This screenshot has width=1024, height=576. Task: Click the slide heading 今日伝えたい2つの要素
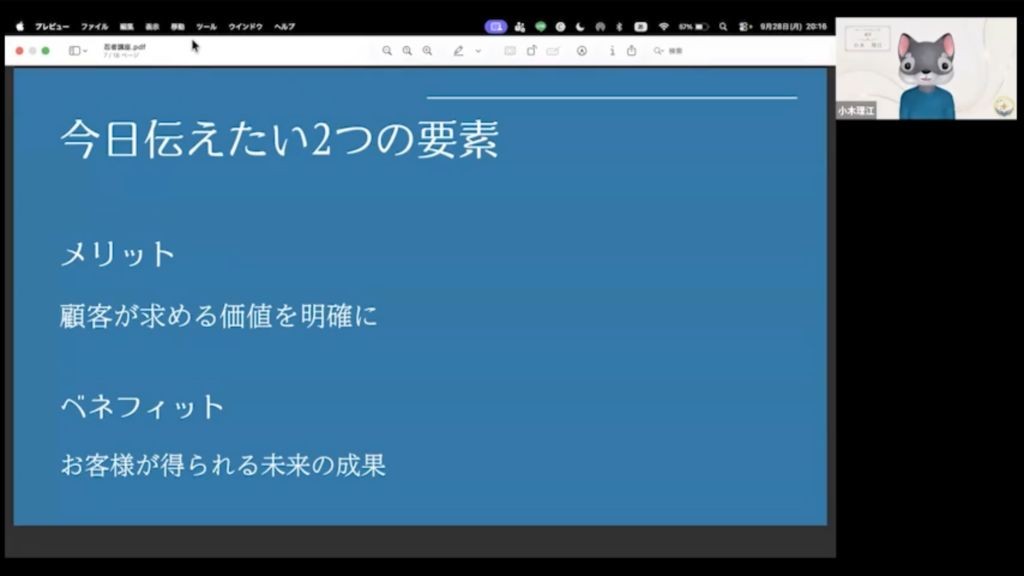(x=280, y=138)
